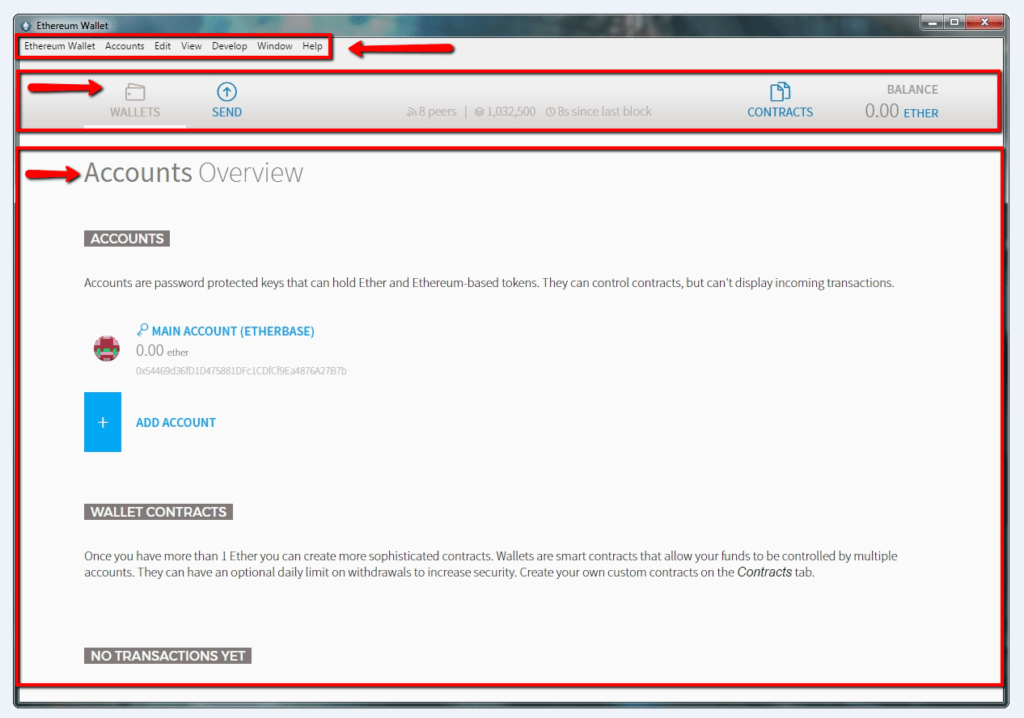Screen dimensions: 1024x718
Task: Open the Accounts menu
Action: (125, 46)
